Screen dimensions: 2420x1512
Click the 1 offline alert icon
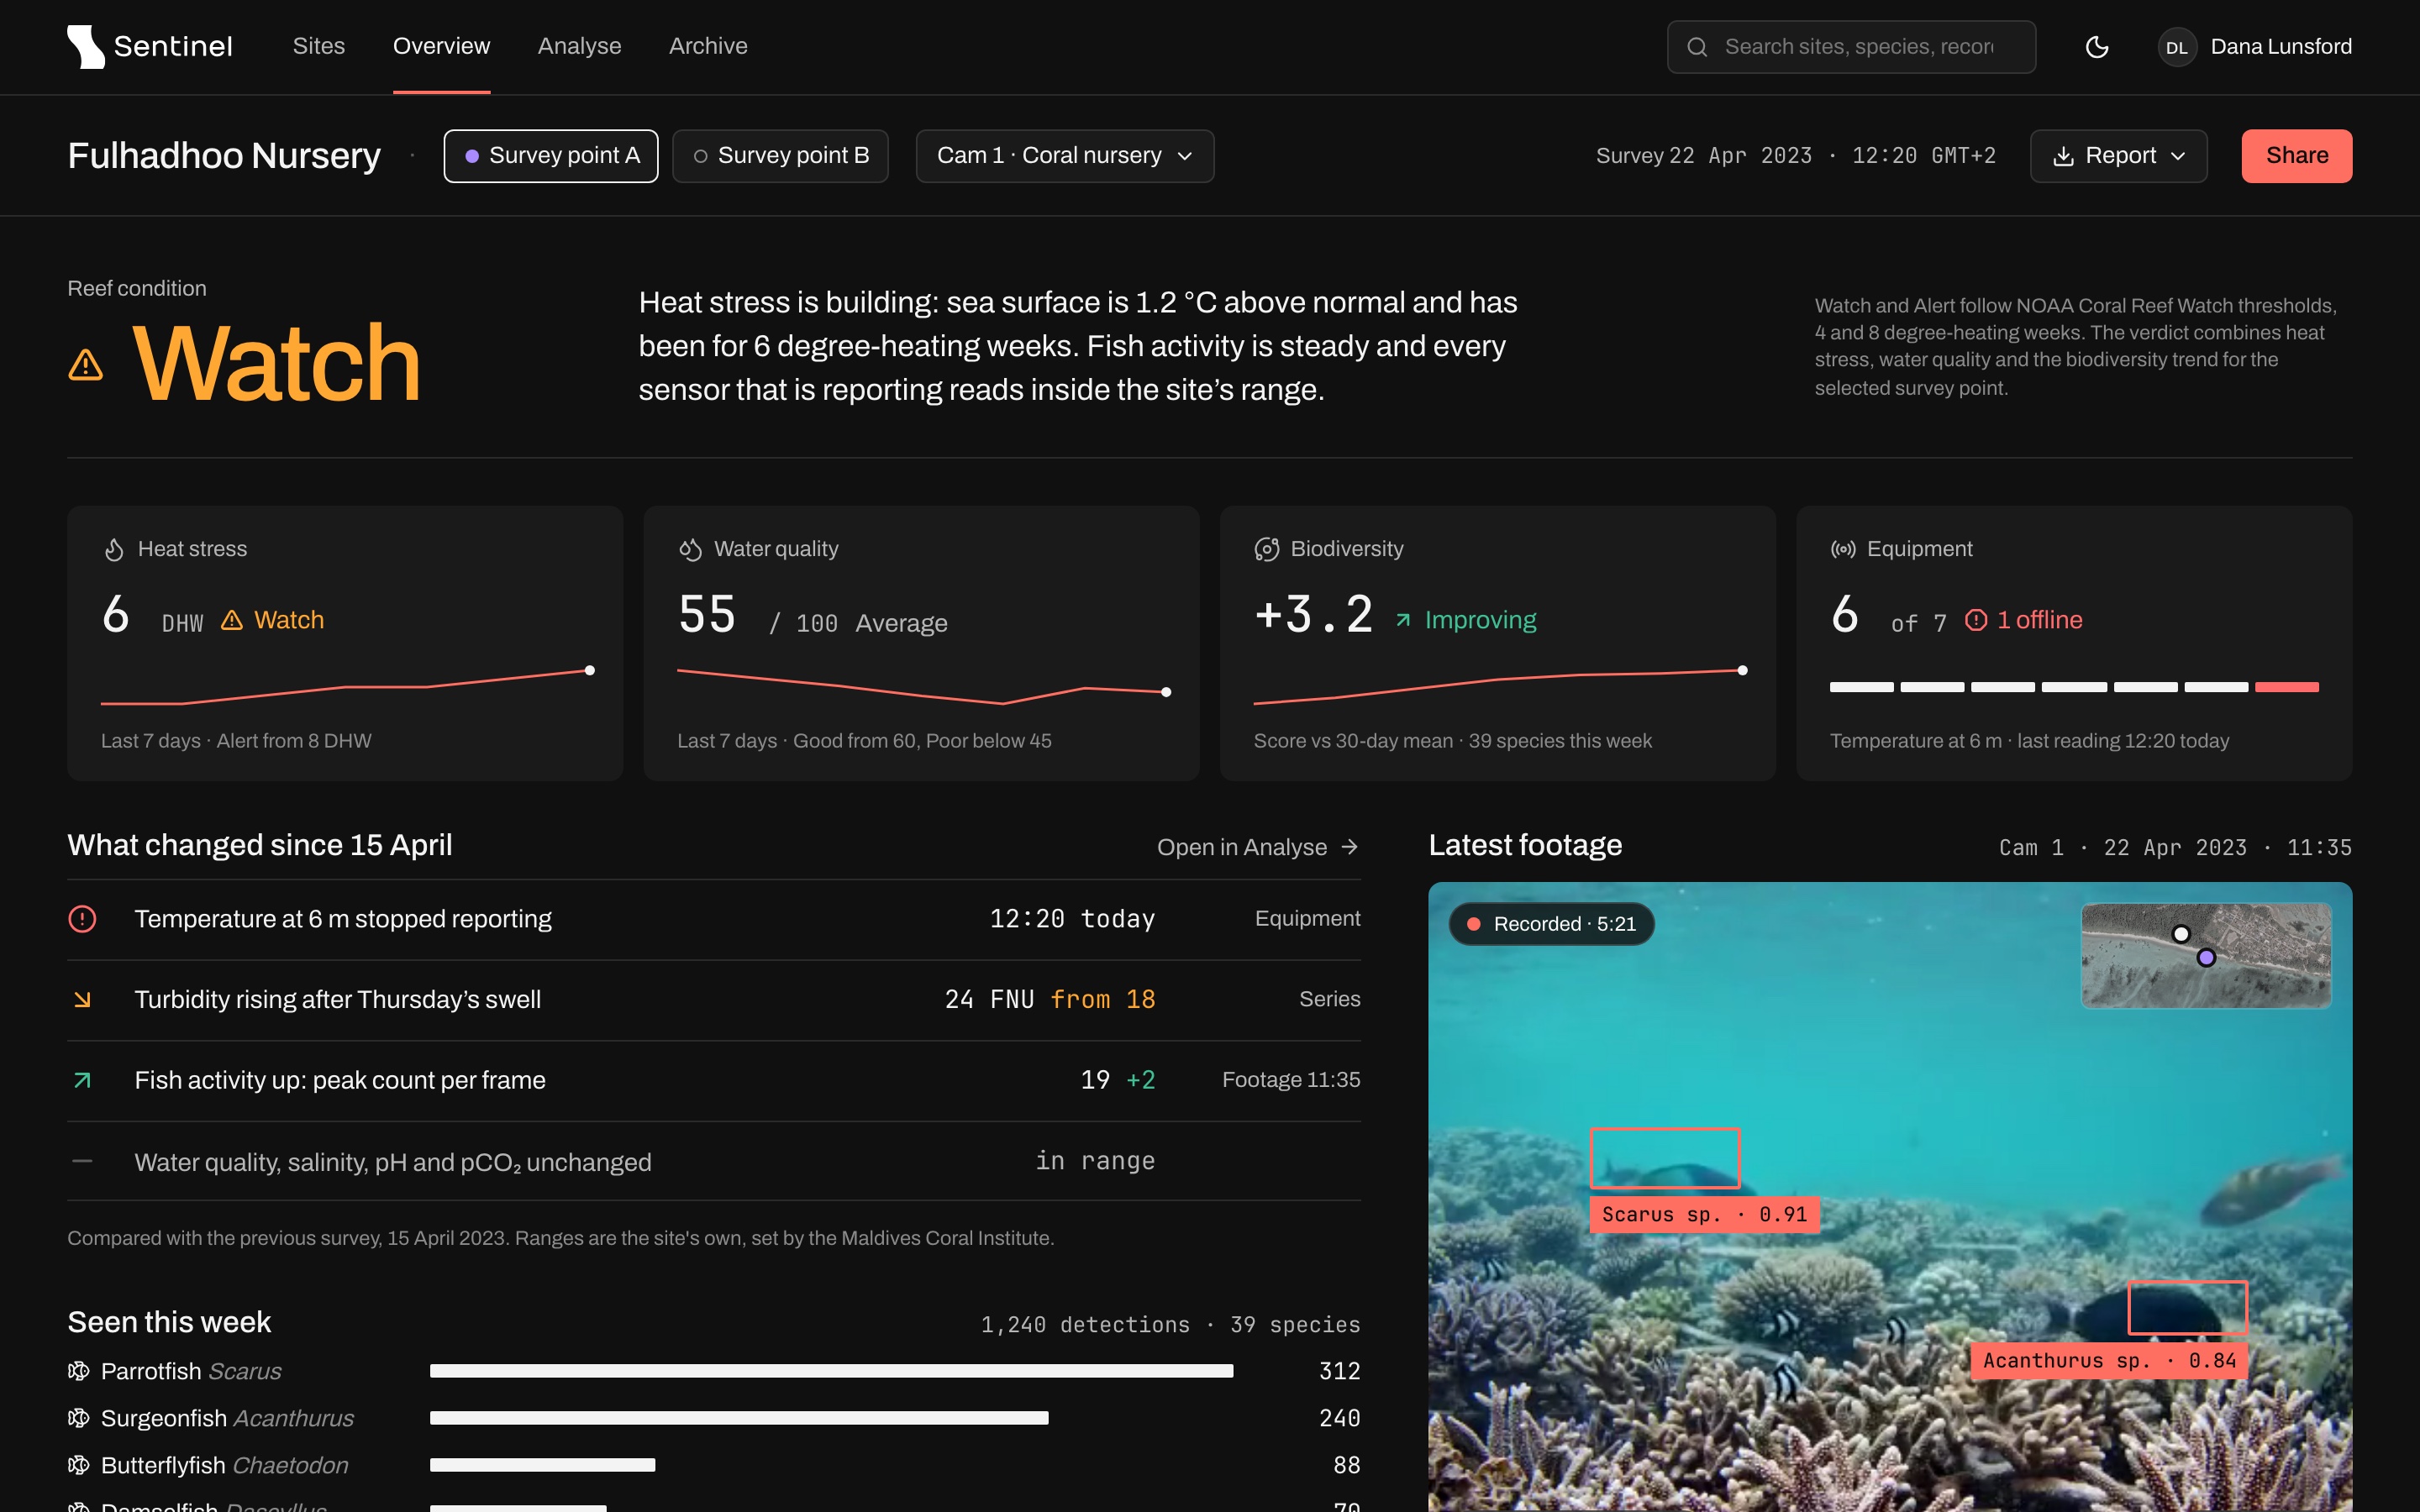(x=1976, y=620)
